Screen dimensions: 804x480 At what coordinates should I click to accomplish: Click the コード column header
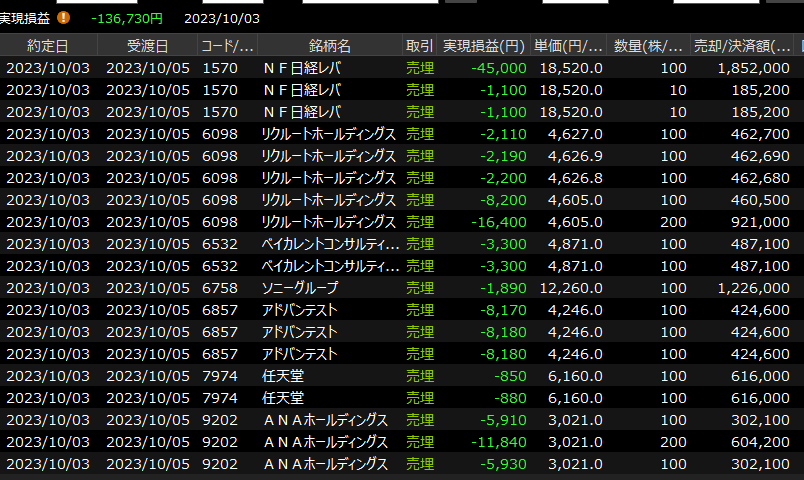point(227,46)
